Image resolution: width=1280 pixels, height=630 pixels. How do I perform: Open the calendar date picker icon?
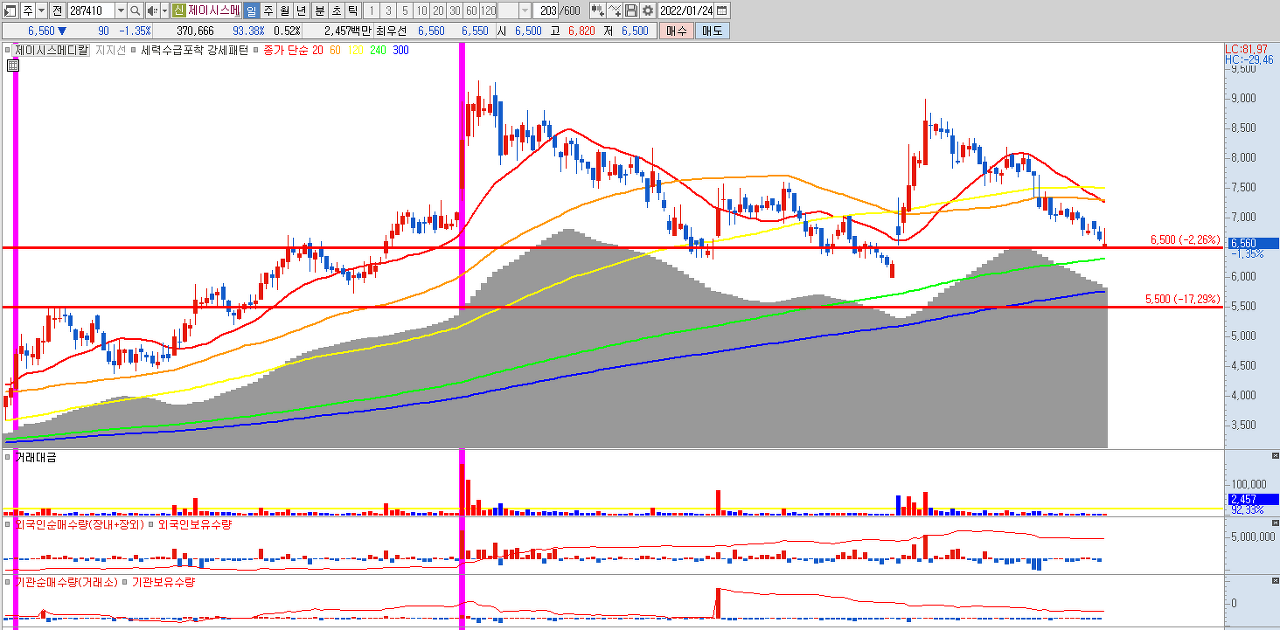click(x=722, y=11)
